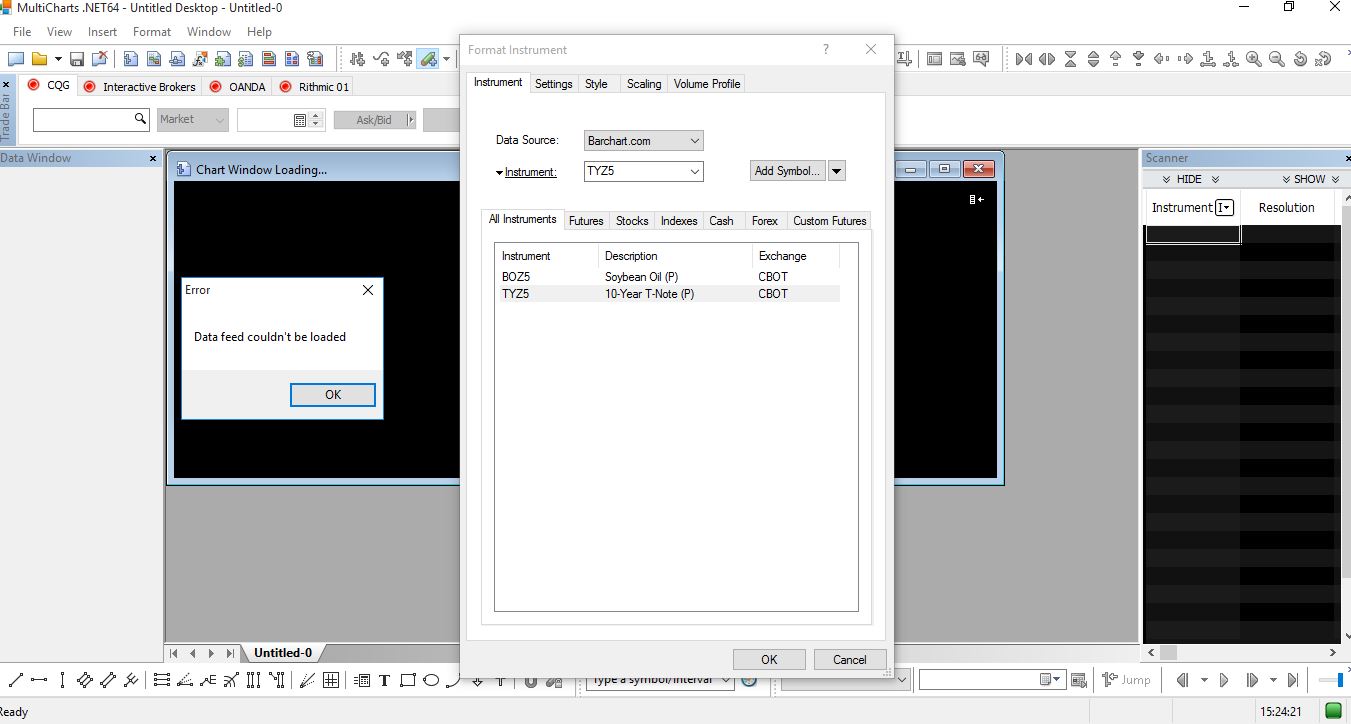Toggle the OANDA connection indicator

tap(215, 87)
